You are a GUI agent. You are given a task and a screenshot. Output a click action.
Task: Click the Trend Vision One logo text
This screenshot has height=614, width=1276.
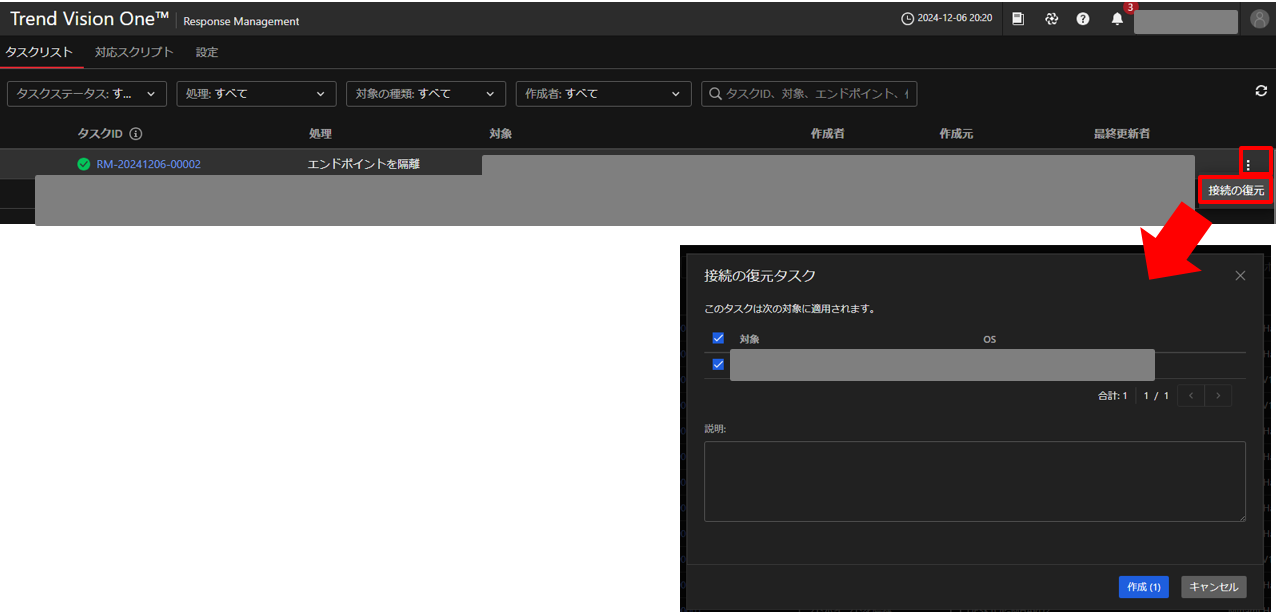89,19
